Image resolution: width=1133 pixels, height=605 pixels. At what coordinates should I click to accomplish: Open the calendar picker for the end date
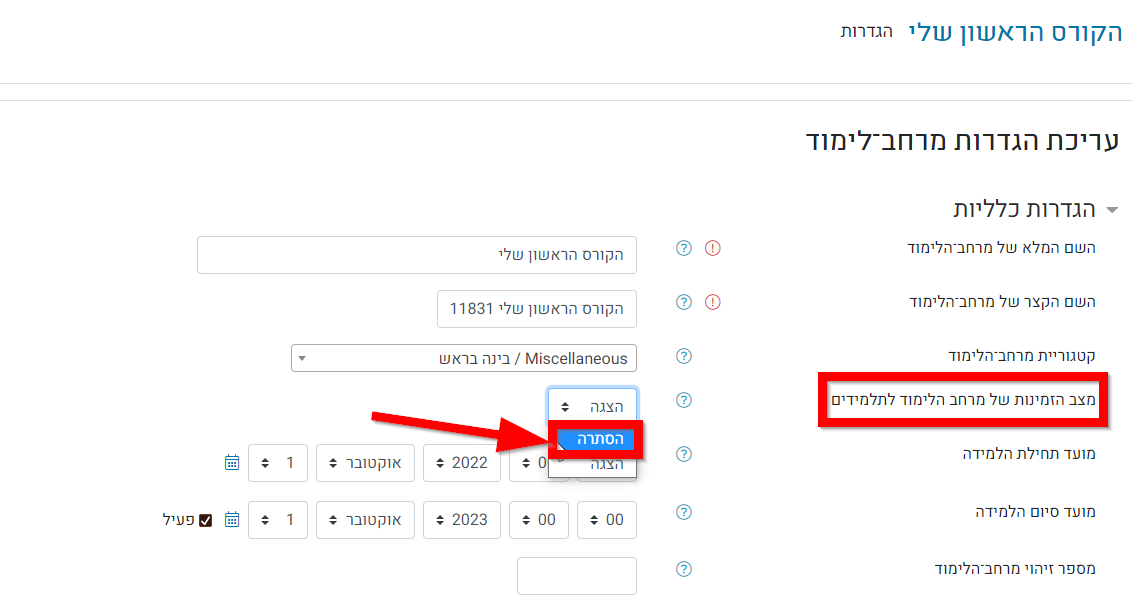(231, 520)
